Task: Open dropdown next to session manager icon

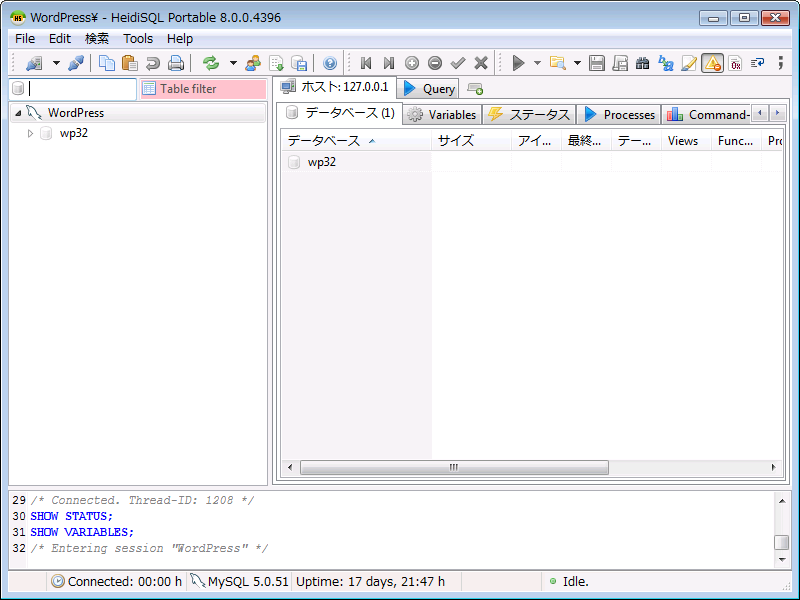Action: tap(56, 63)
